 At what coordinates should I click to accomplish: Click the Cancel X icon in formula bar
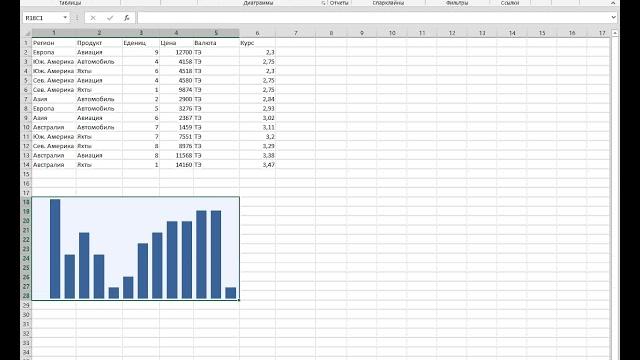click(93, 18)
